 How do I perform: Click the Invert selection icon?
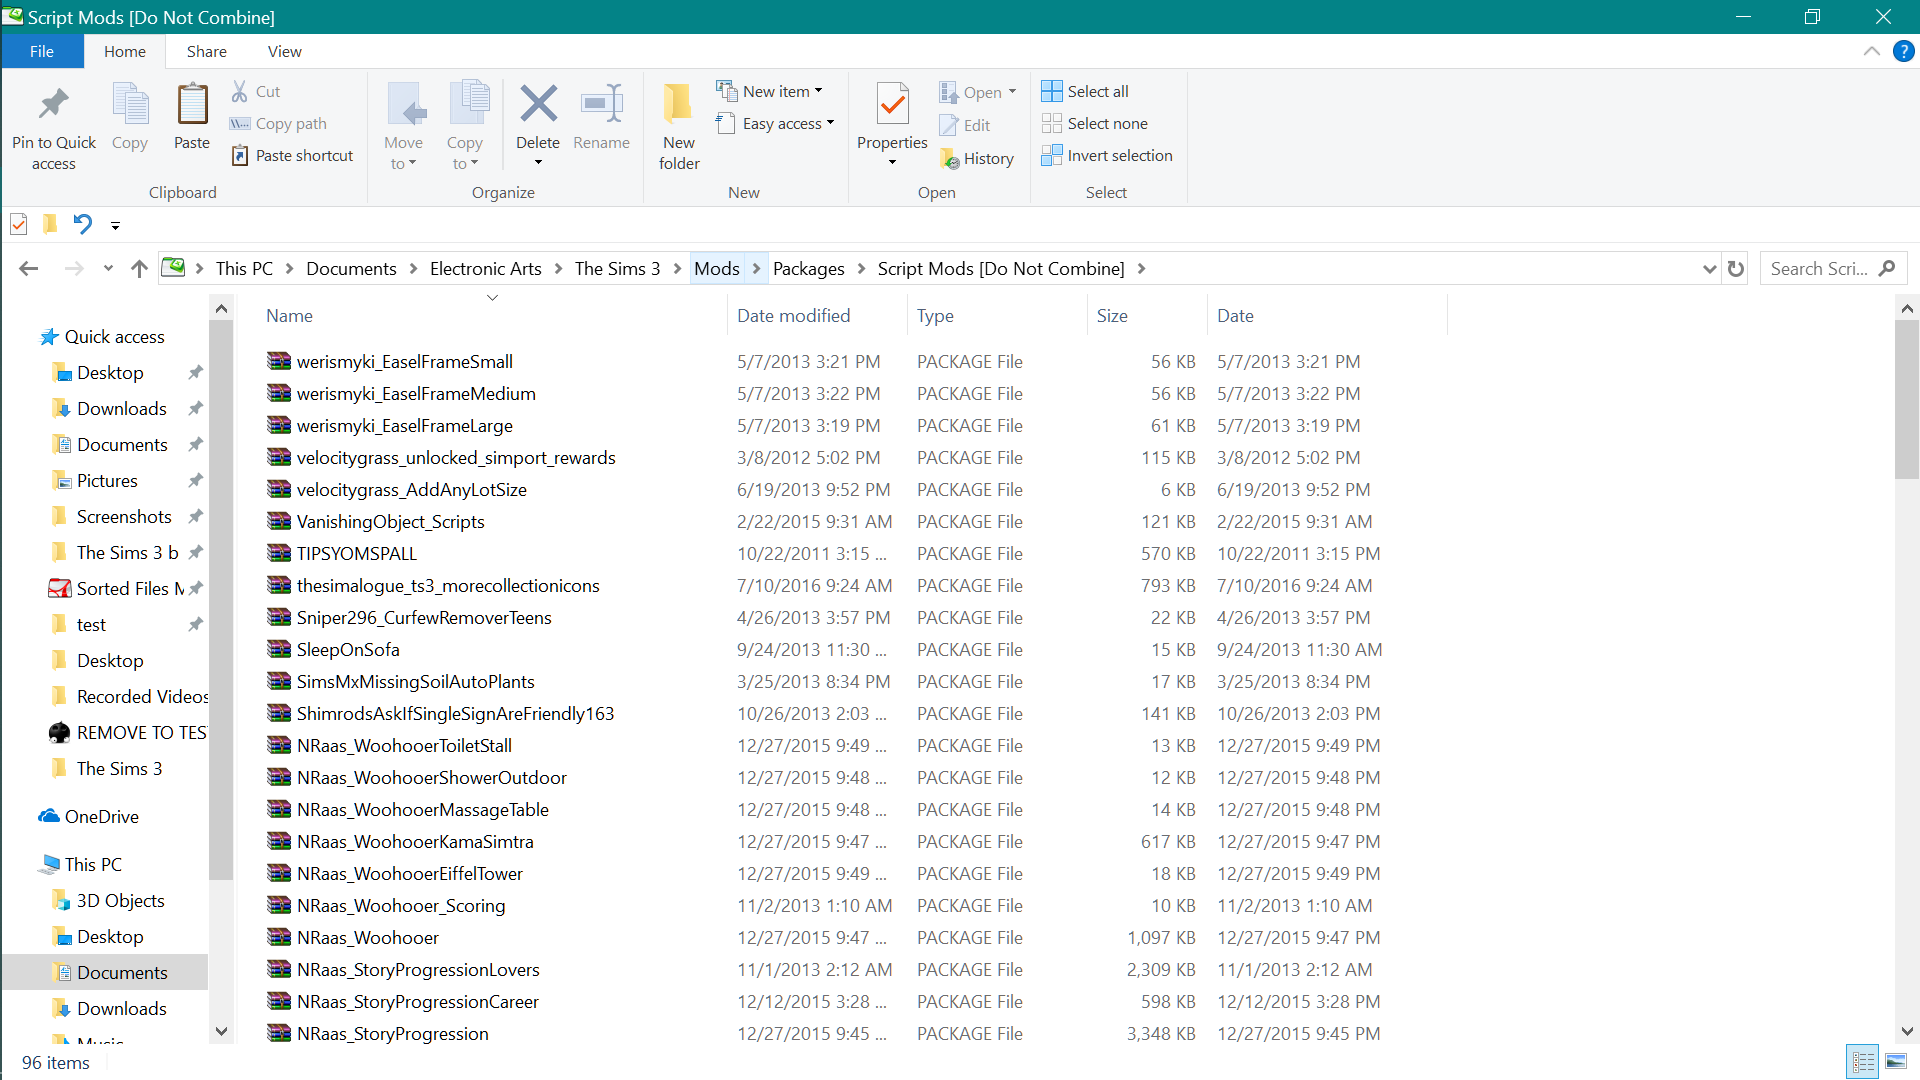pyautogui.click(x=1052, y=155)
